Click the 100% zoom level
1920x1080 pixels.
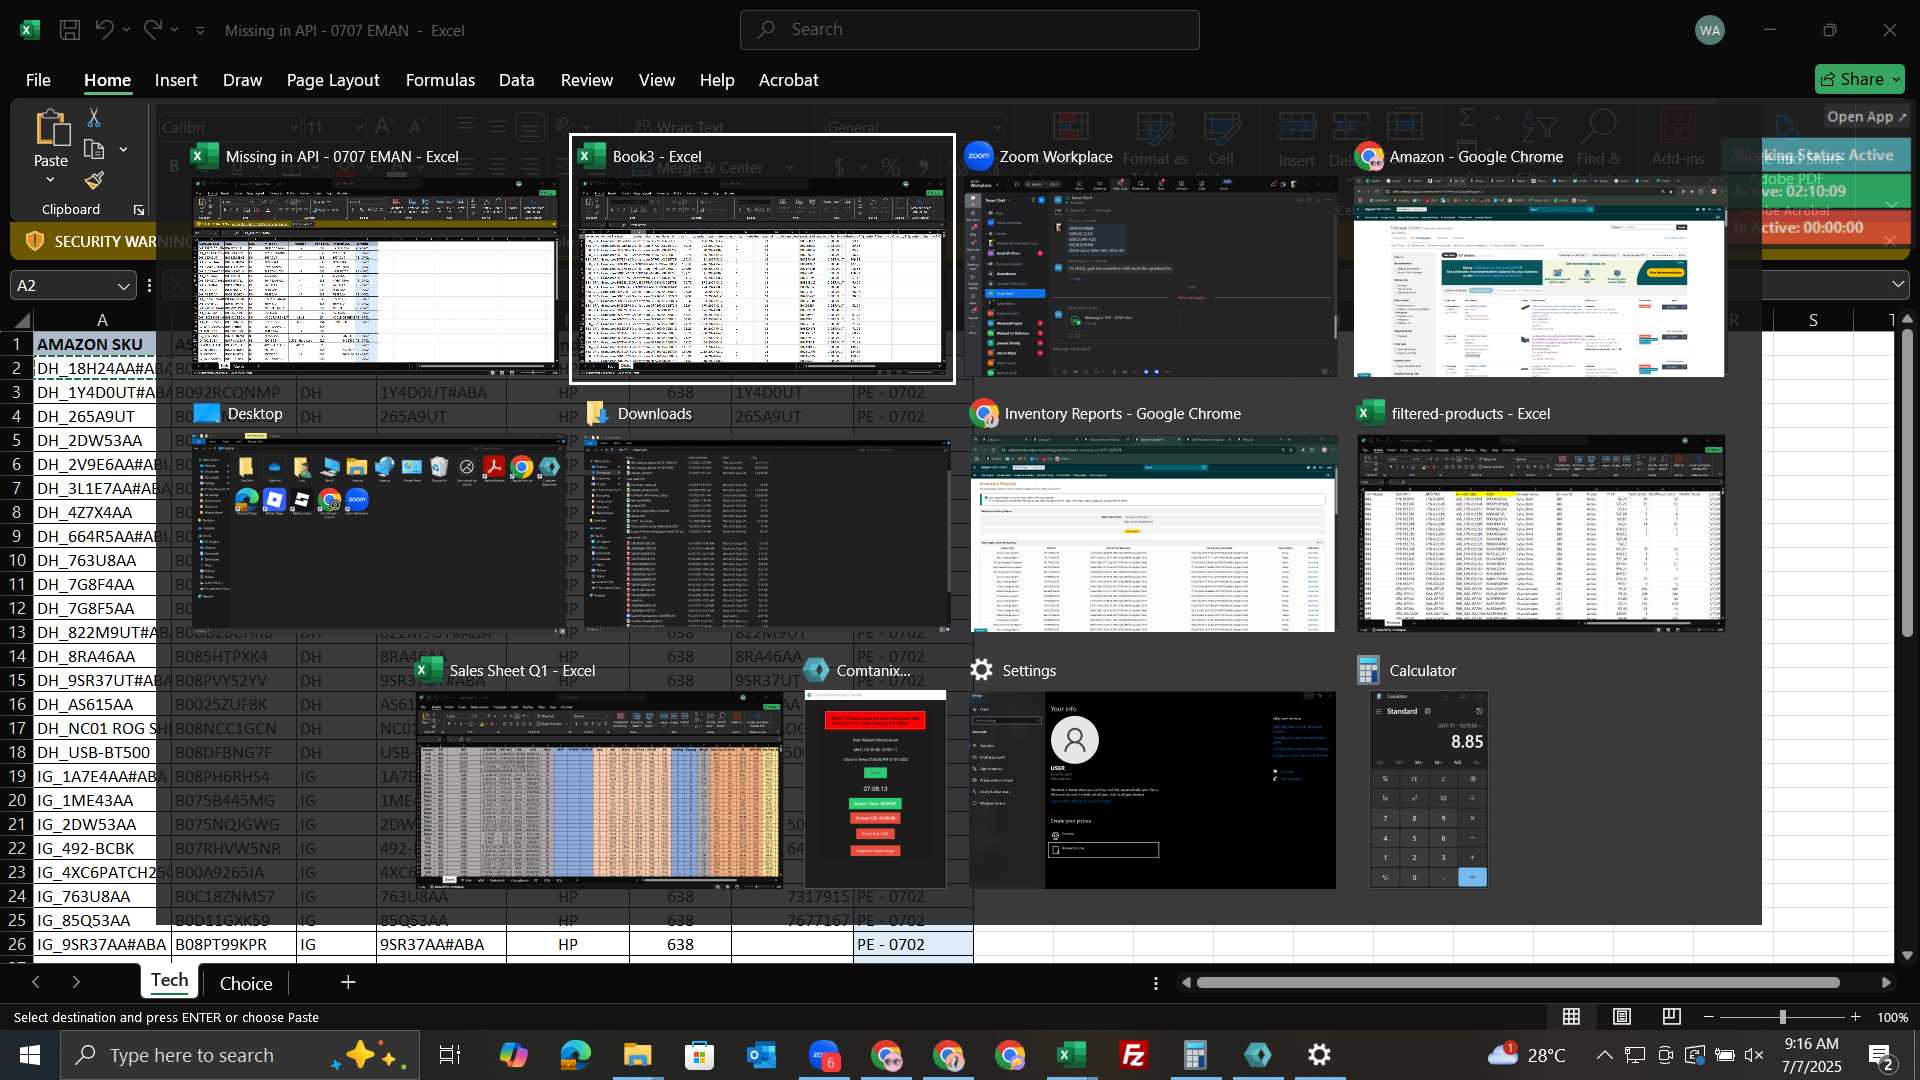(1893, 1017)
